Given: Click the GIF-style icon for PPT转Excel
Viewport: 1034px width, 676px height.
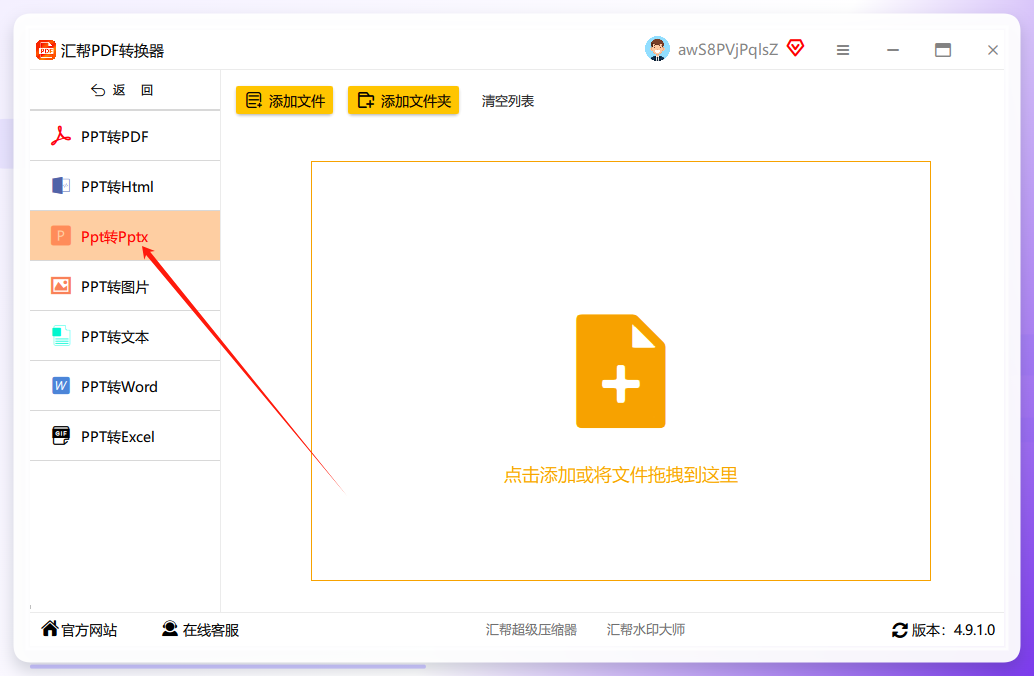Looking at the screenshot, I should coord(61,435).
